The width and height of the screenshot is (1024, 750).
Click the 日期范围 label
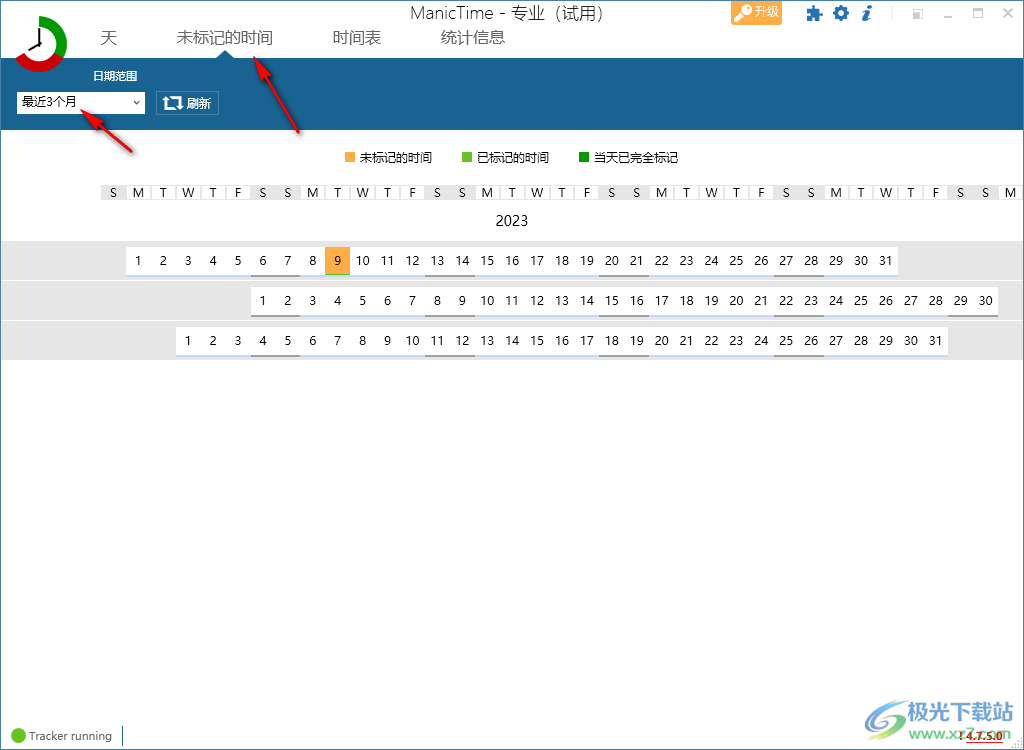coord(115,76)
